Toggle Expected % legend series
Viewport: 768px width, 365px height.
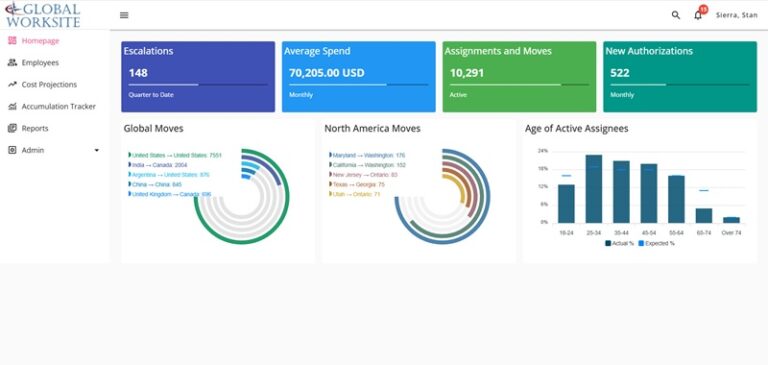[x=656, y=243]
